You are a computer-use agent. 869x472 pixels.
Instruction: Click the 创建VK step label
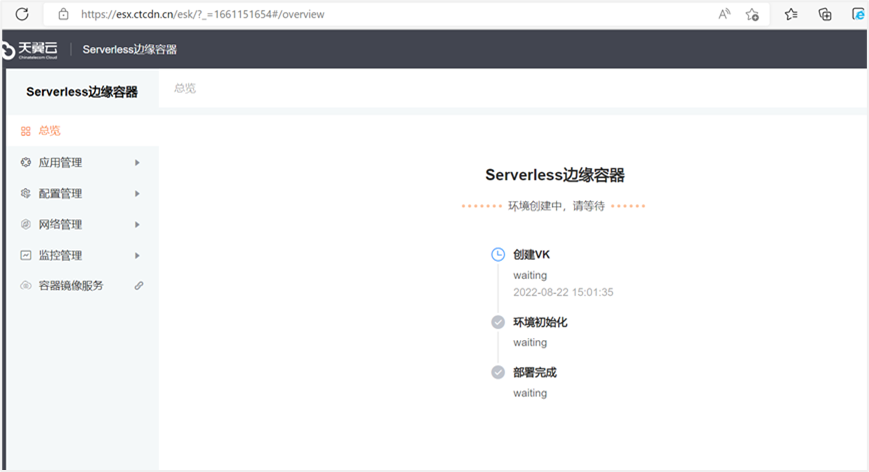tap(531, 254)
